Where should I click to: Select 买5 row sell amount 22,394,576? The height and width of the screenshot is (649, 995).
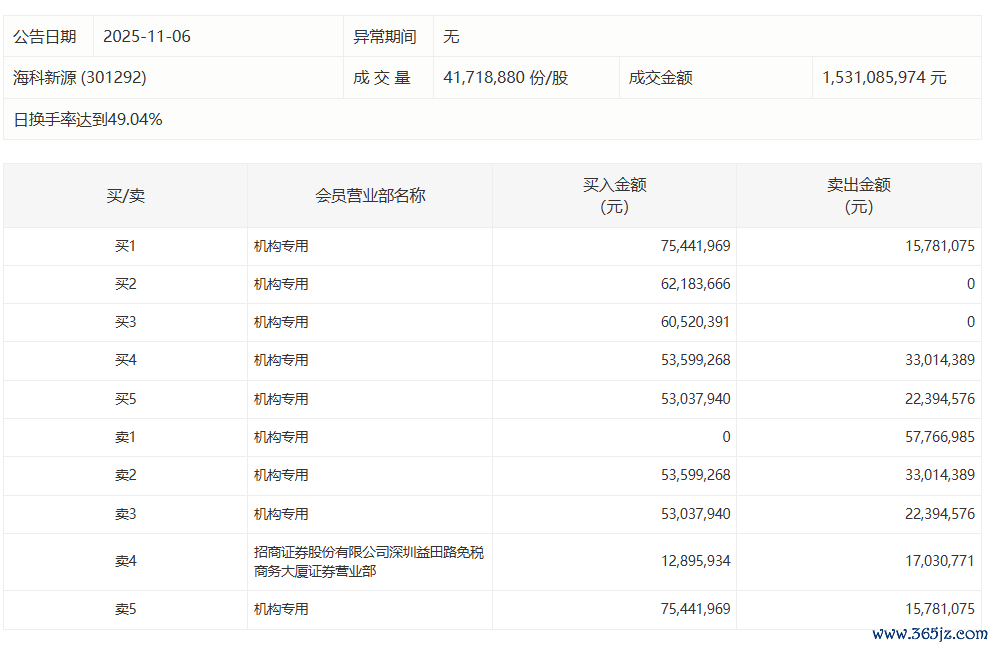tap(940, 399)
